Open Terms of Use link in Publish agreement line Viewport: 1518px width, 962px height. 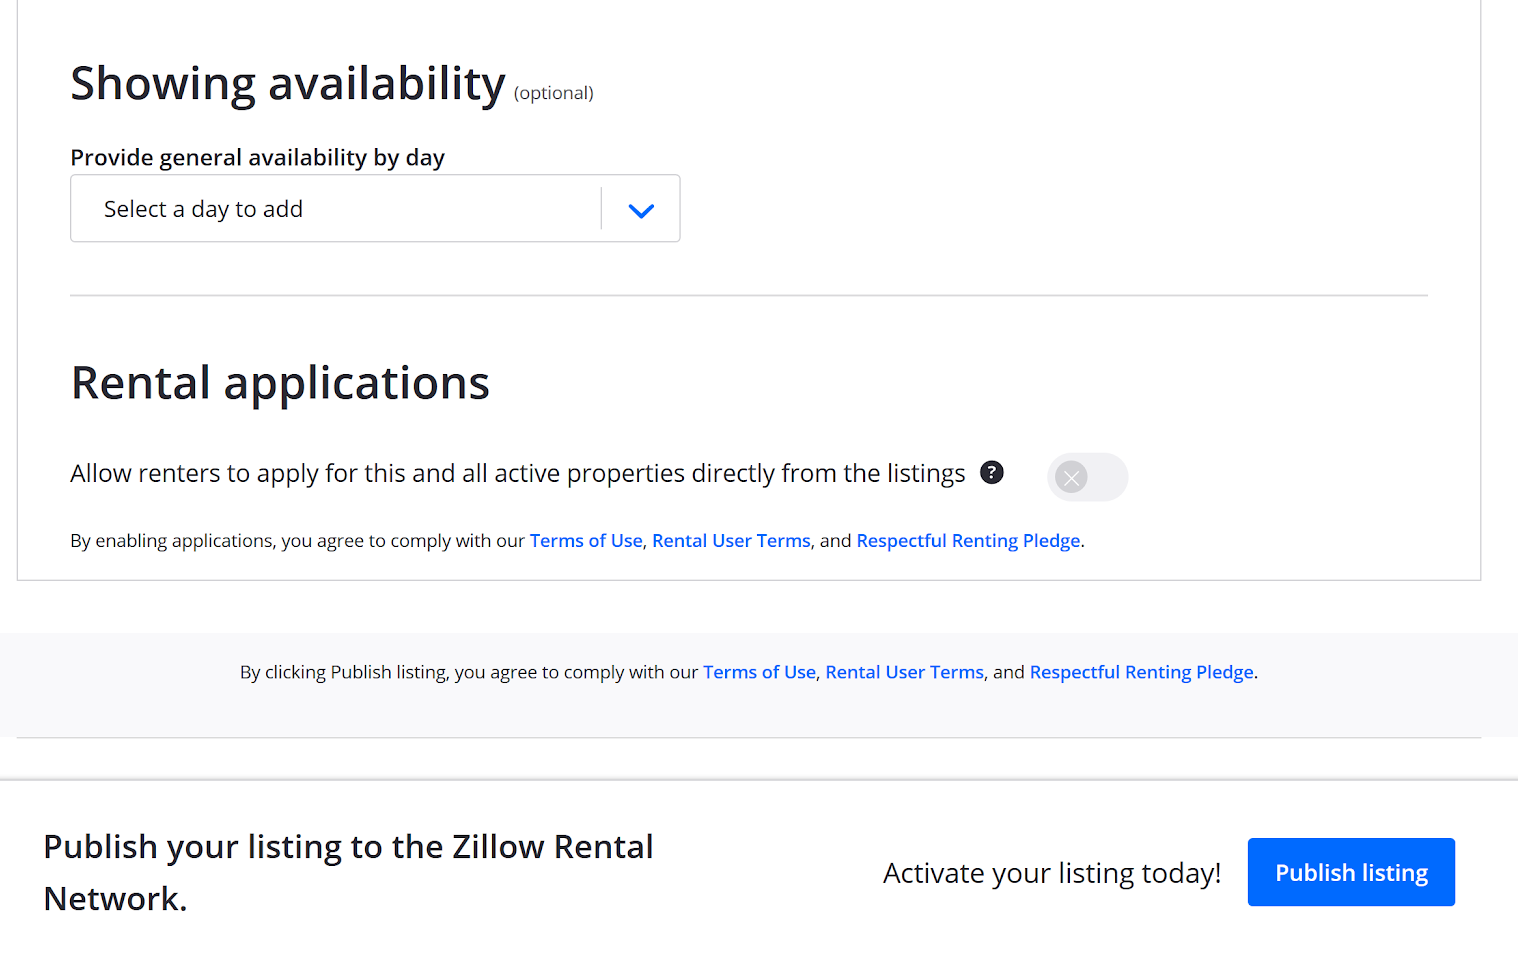[759, 672]
